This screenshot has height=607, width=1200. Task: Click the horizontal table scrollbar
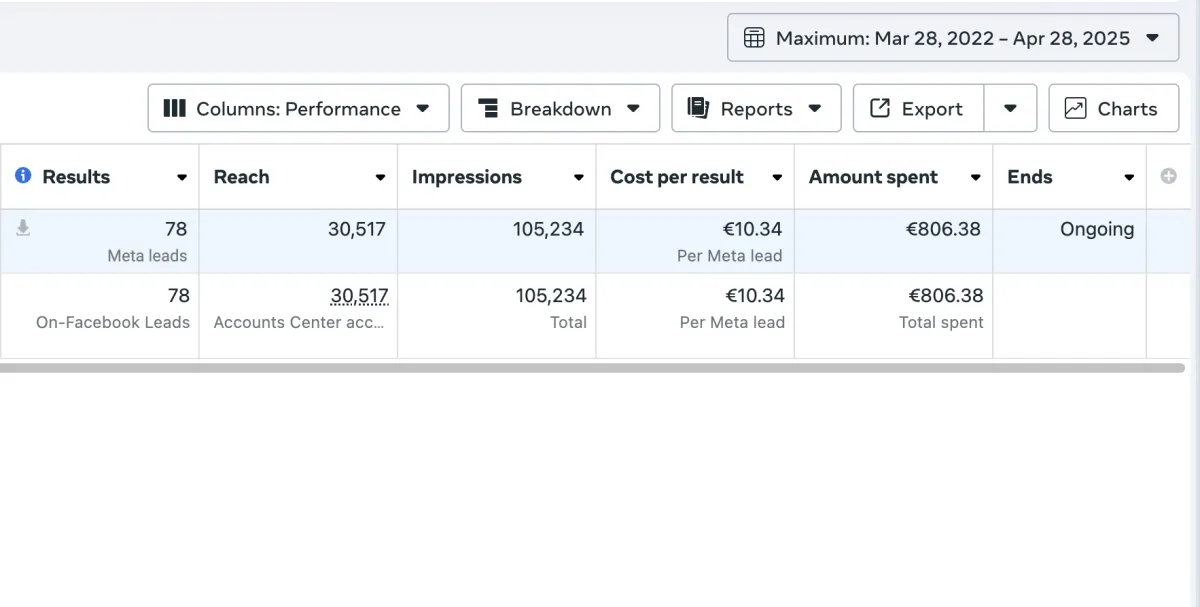click(x=592, y=368)
